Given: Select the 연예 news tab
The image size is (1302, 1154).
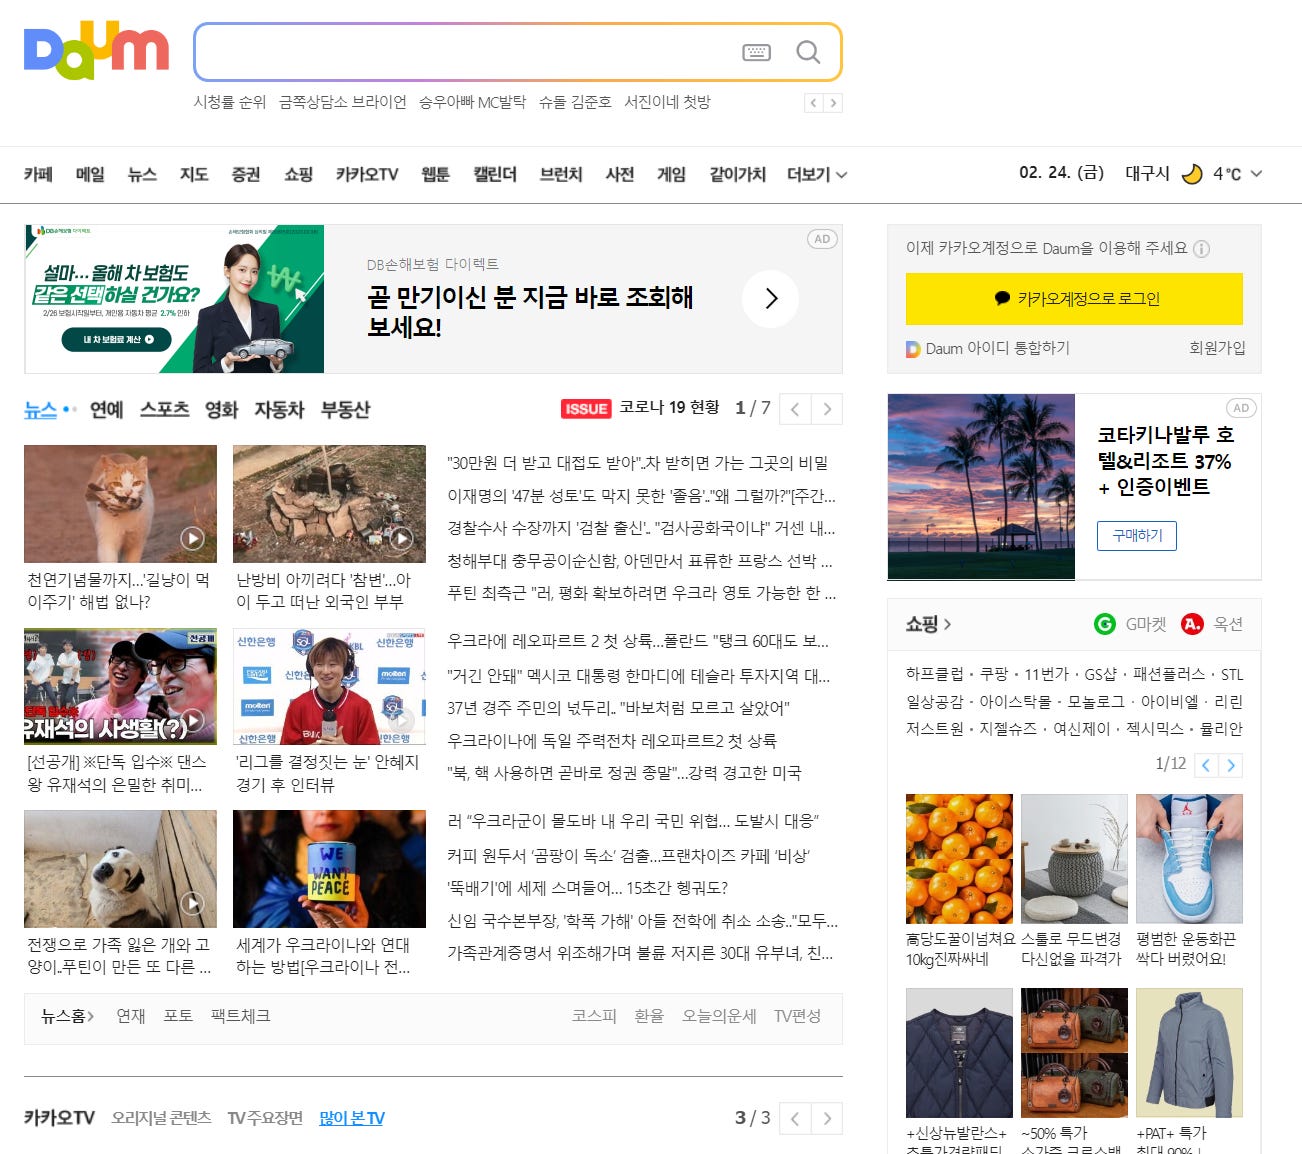Looking at the screenshot, I should coord(107,409).
